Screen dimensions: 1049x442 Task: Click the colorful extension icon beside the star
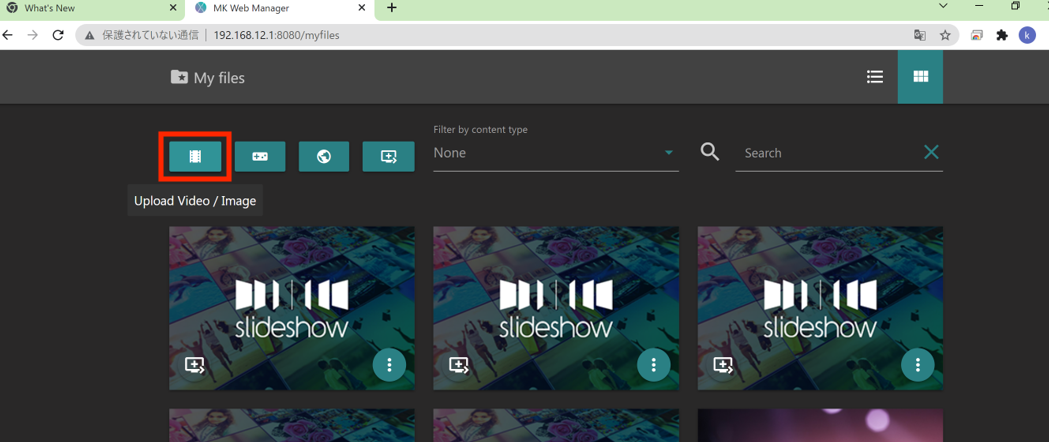pyautogui.click(x=977, y=35)
